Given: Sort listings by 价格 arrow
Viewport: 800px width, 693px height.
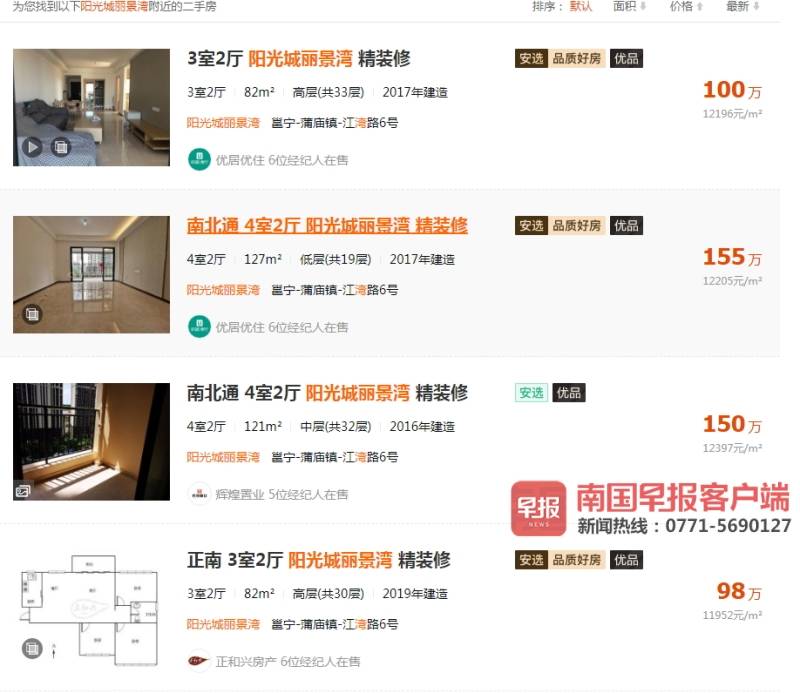Looking at the screenshot, I should tap(699, 6).
